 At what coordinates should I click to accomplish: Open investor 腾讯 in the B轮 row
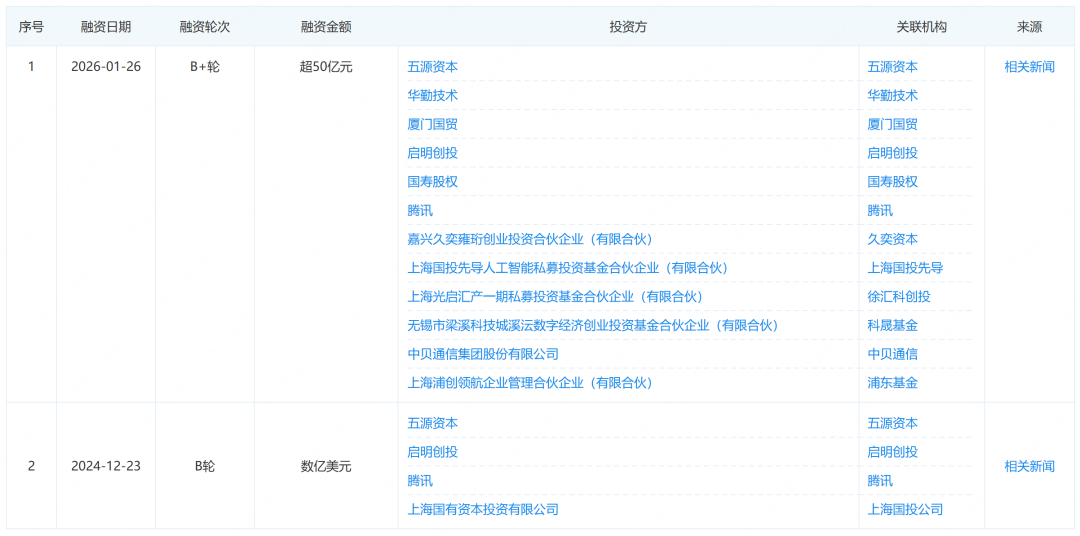point(420,481)
